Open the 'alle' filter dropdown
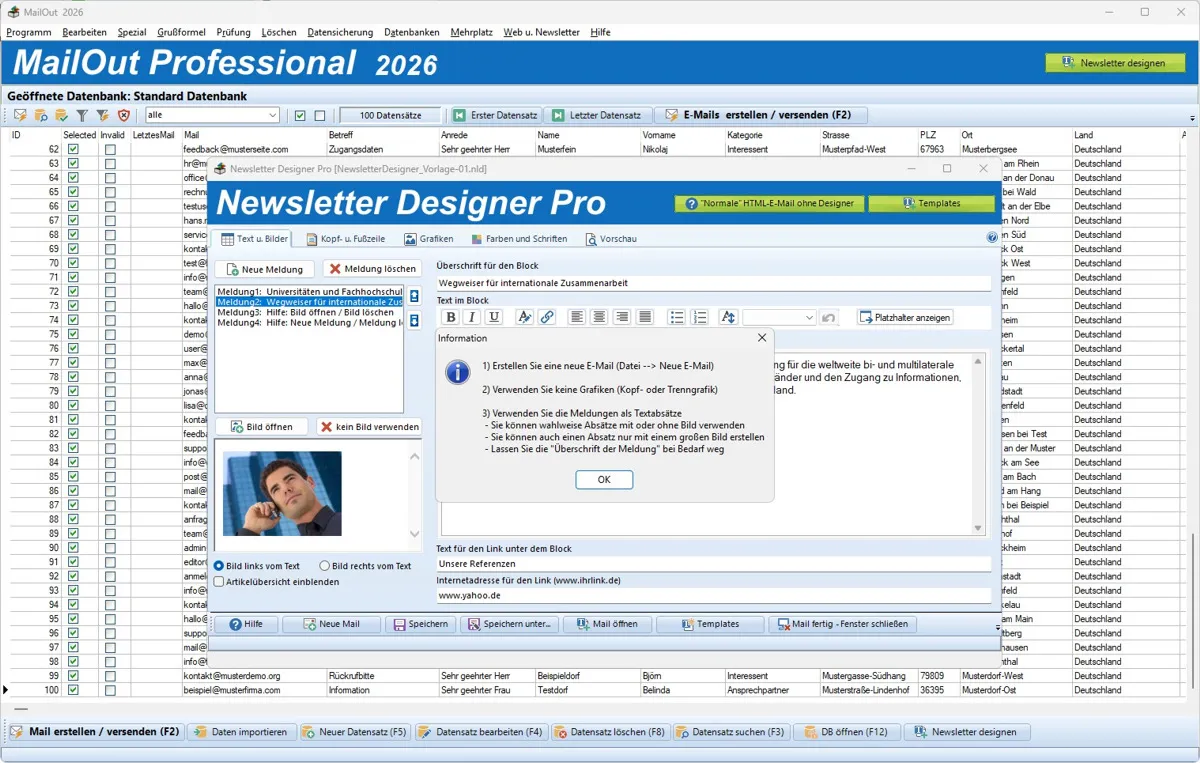 point(272,115)
